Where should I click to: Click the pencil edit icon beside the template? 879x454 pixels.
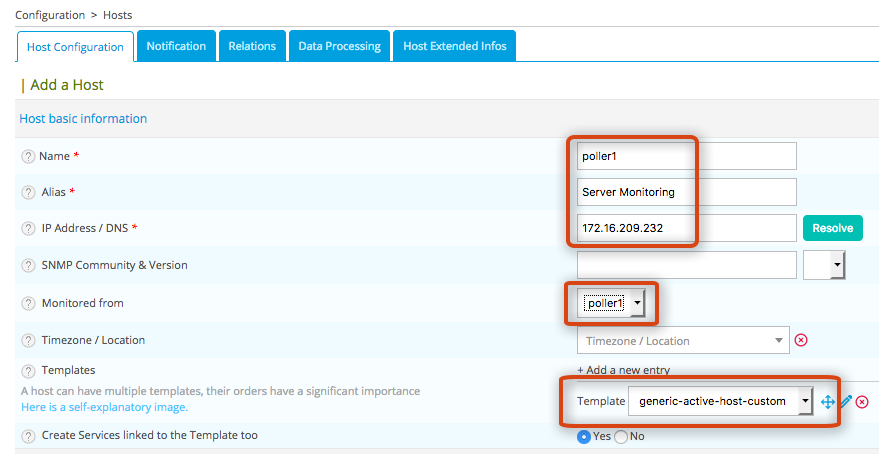(x=846, y=402)
